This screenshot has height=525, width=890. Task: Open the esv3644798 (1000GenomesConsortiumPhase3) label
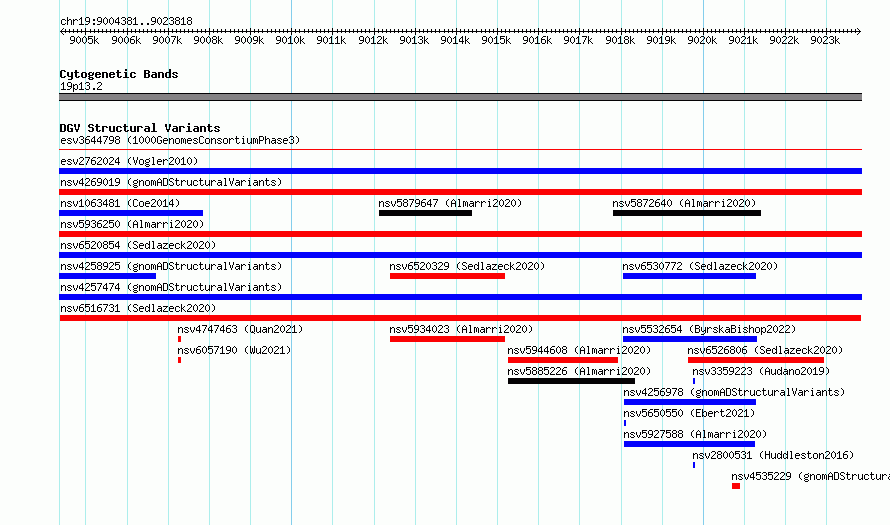pos(180,140)
